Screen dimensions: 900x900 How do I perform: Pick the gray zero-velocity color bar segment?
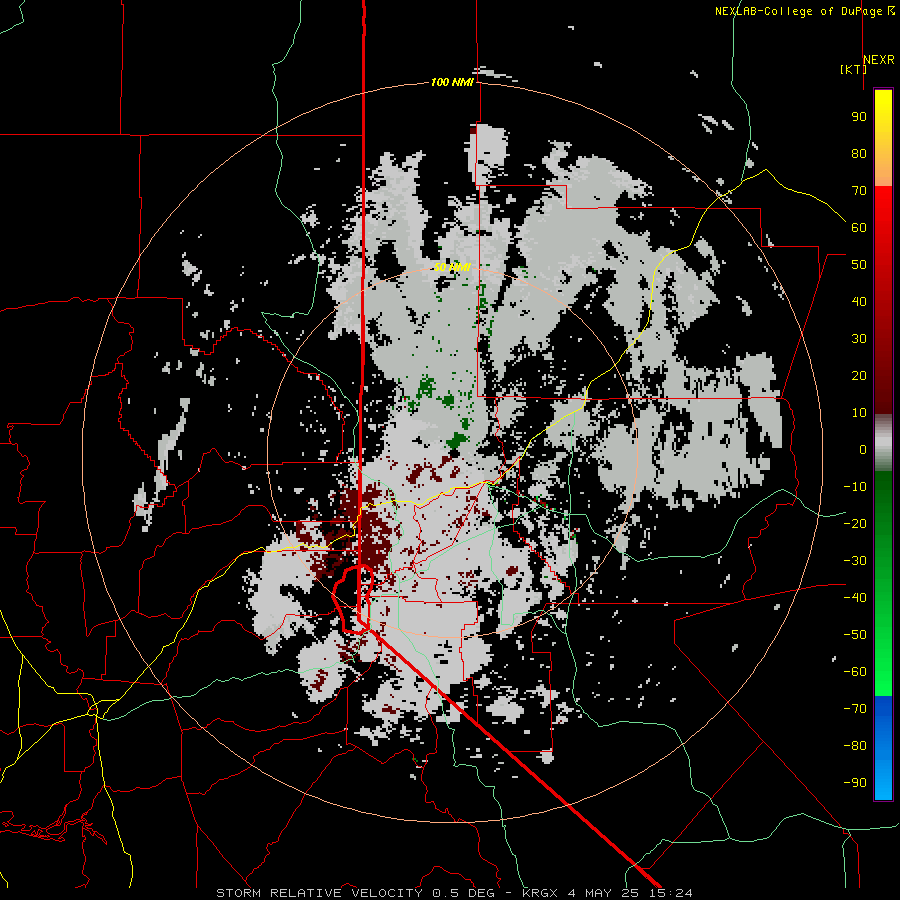883,442
